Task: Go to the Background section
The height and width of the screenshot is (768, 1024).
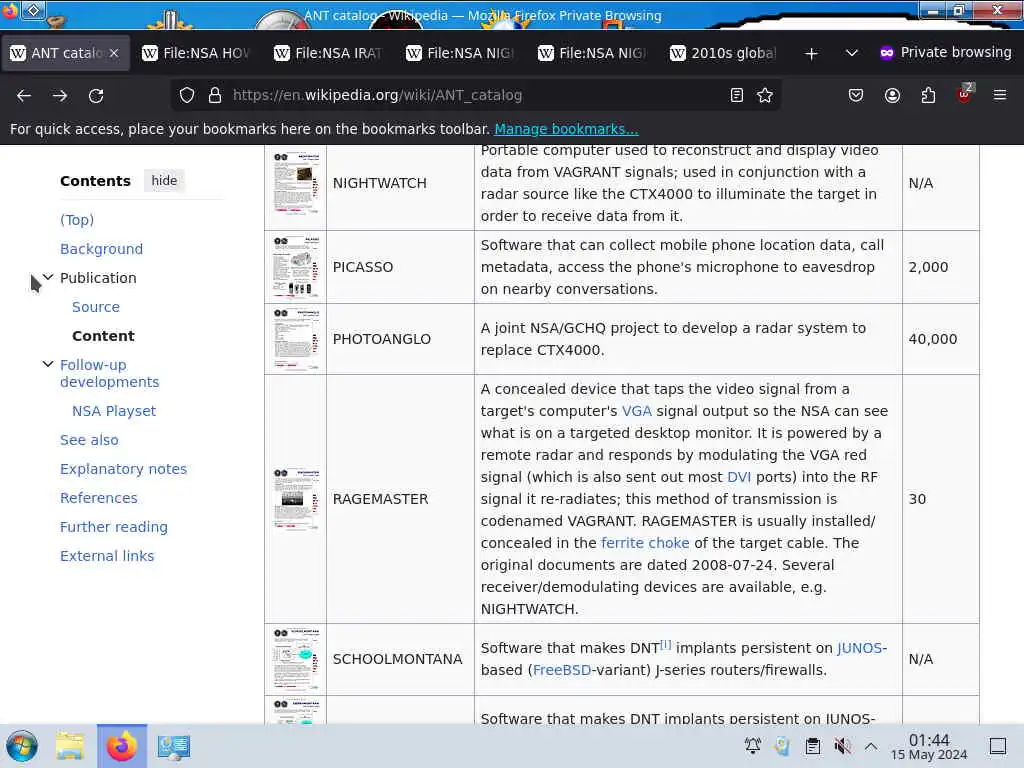Action: point(101,249)
